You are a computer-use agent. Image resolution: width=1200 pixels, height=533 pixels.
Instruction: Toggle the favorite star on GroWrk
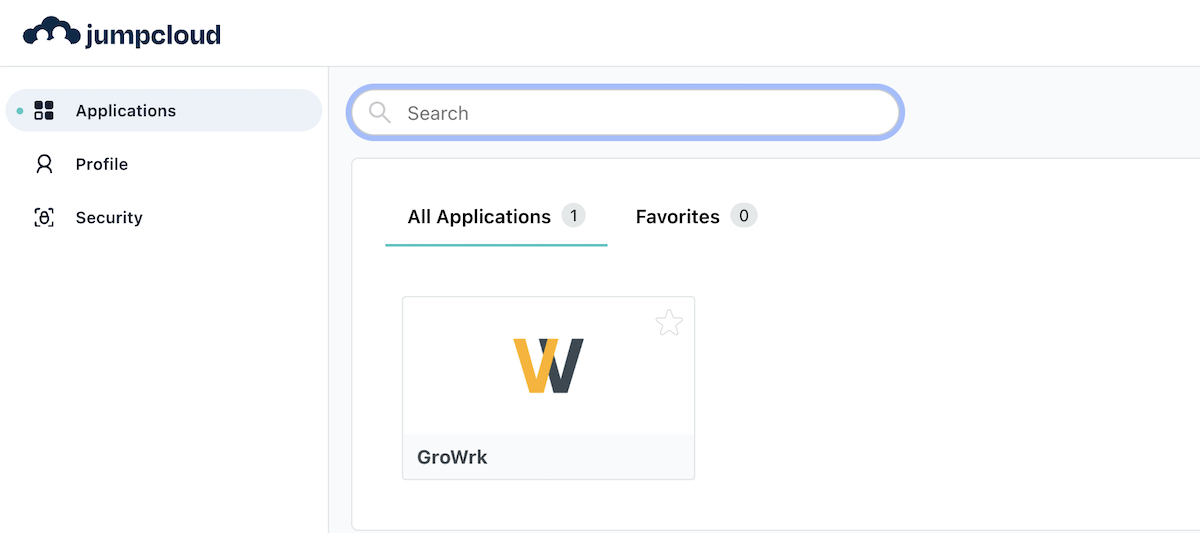click(669, 322)
